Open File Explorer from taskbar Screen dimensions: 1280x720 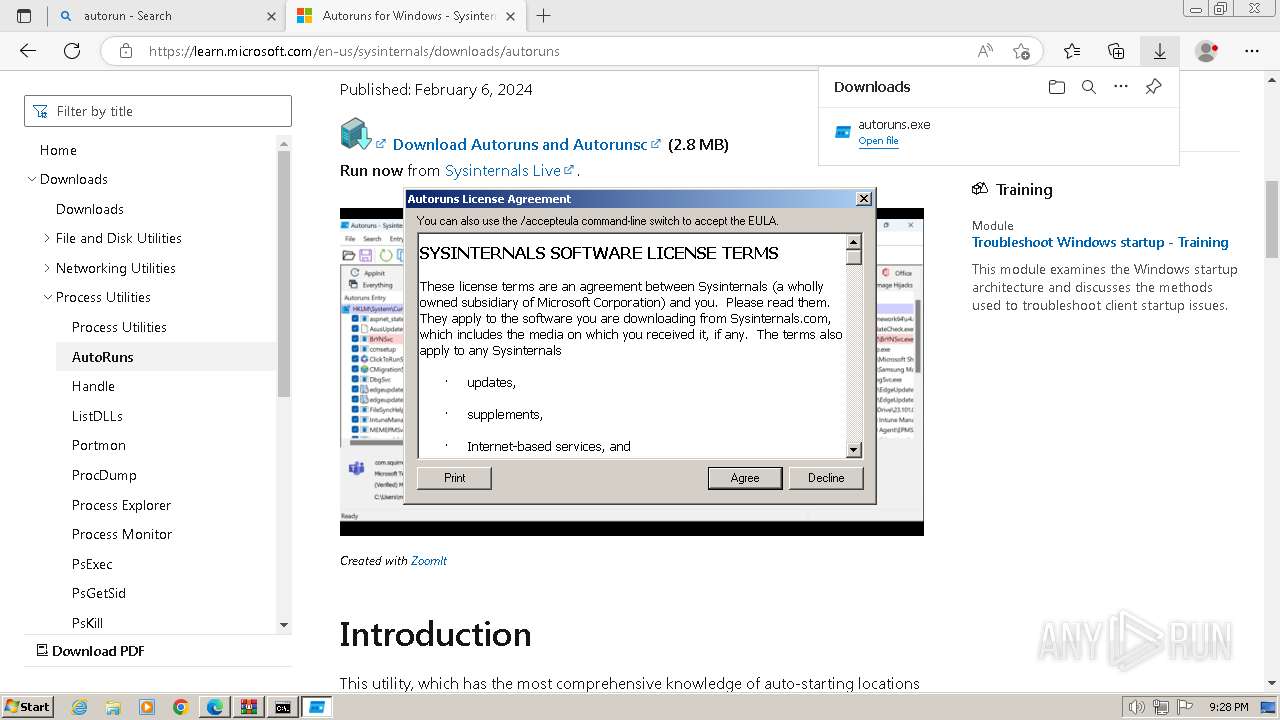point(113,707)
